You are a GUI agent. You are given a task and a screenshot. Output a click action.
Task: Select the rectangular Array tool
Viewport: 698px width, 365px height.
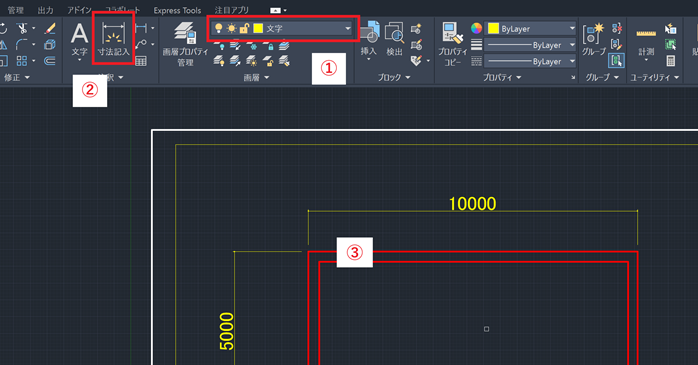click(21, 61)
